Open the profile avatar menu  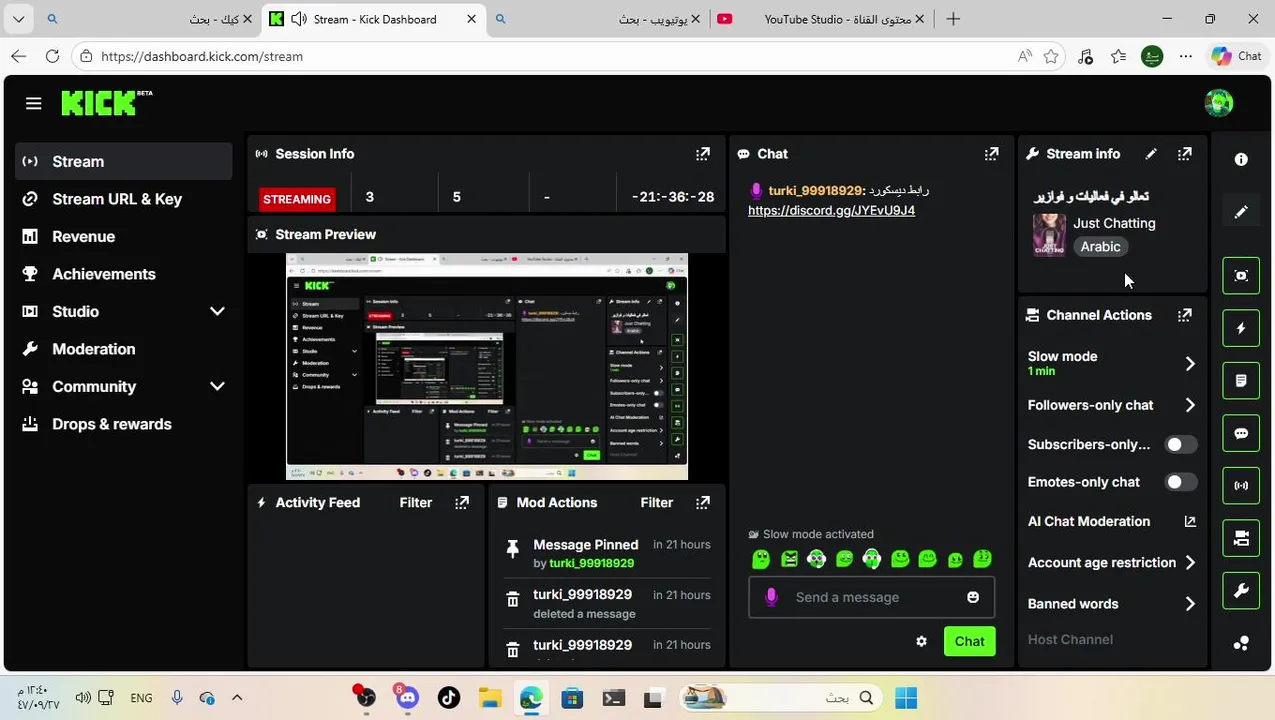point(1219,102)
